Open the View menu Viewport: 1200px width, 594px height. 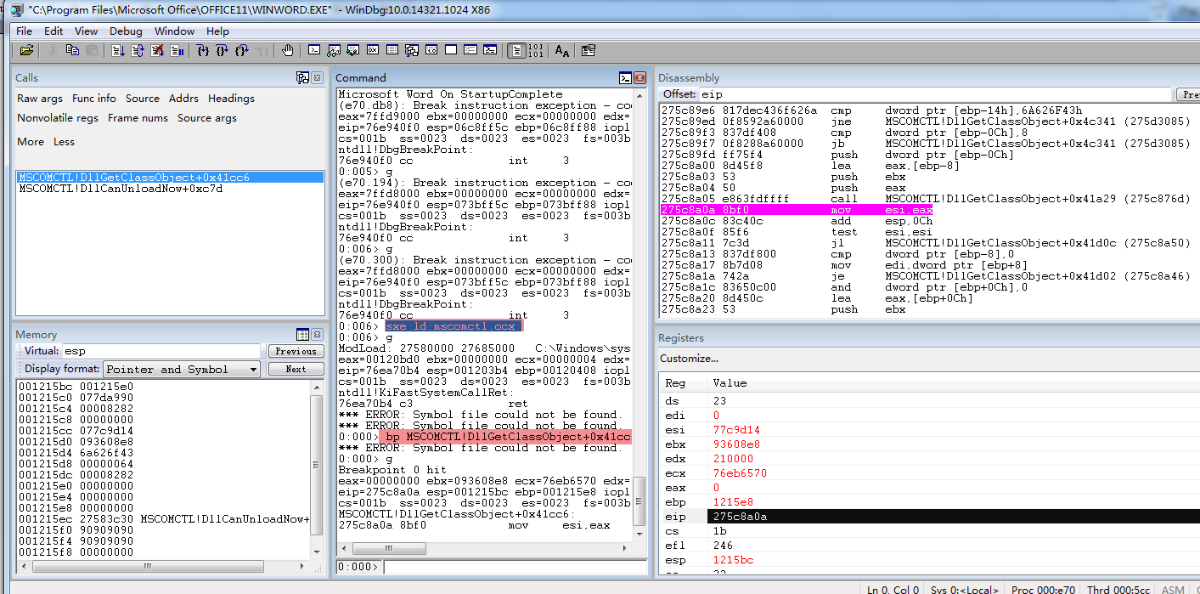pos(86,31)
